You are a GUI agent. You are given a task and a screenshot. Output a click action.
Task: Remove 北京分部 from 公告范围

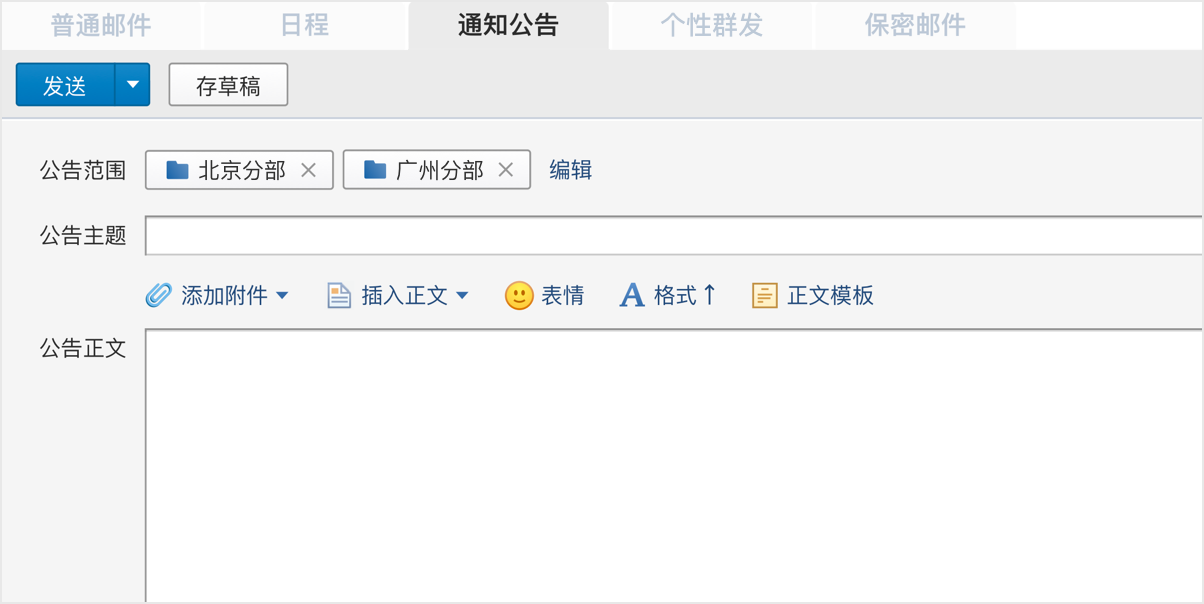pos(309,170)
